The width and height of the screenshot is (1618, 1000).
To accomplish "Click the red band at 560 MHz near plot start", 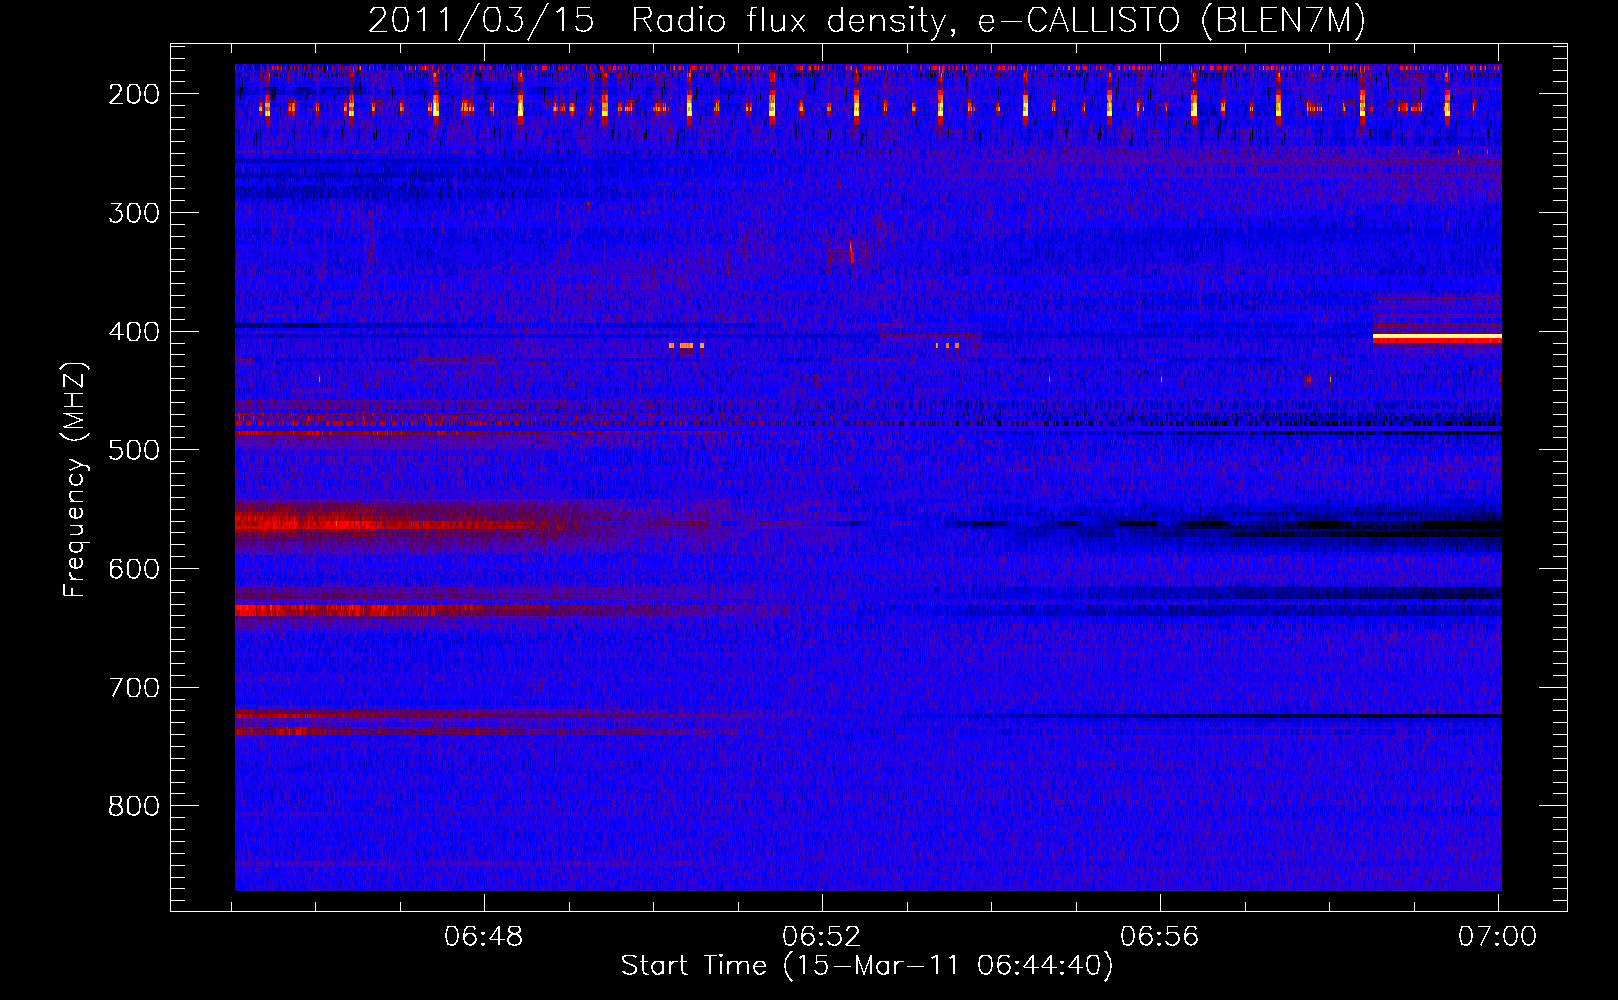I will click(400, 523).
